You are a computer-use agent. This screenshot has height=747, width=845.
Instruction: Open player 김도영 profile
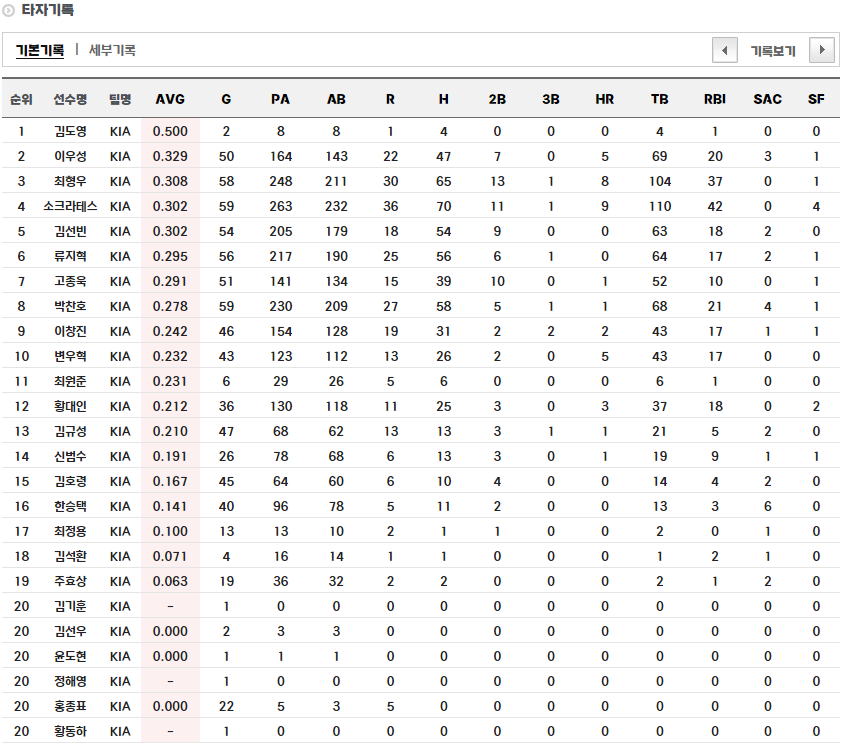tap(70, 131)
